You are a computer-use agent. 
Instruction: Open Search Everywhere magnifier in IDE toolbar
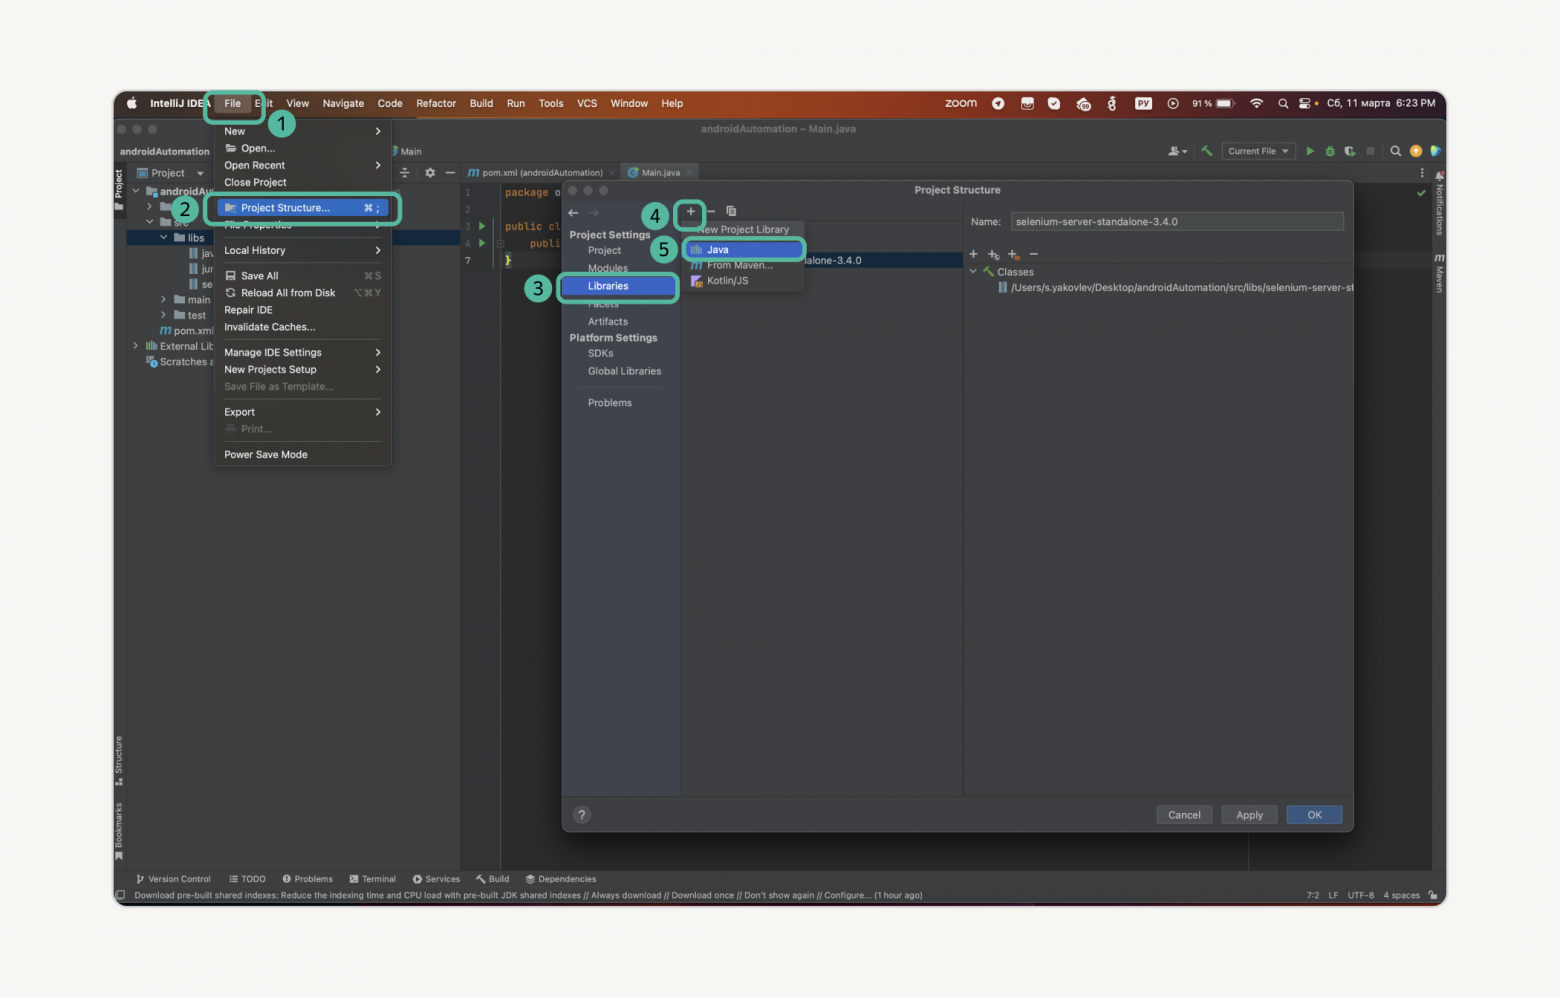(x=1395, y=151)
